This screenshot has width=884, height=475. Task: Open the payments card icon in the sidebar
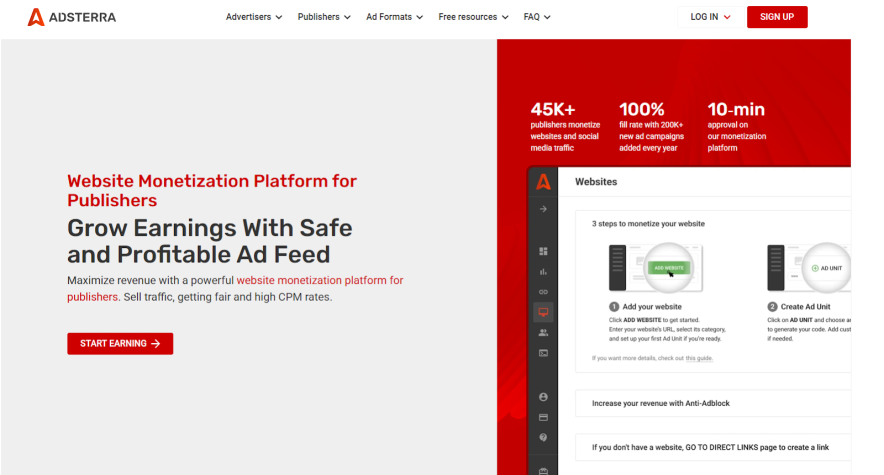click(x=543, y=417)
